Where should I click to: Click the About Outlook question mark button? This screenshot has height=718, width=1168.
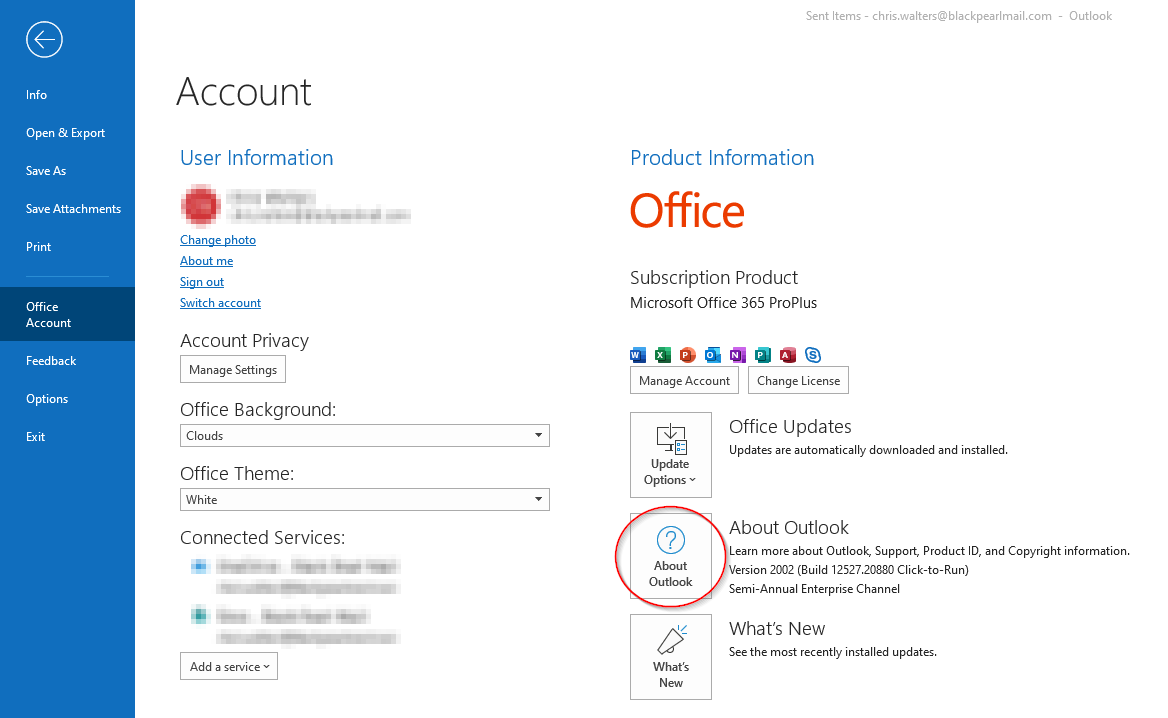[x=670, y=558]
